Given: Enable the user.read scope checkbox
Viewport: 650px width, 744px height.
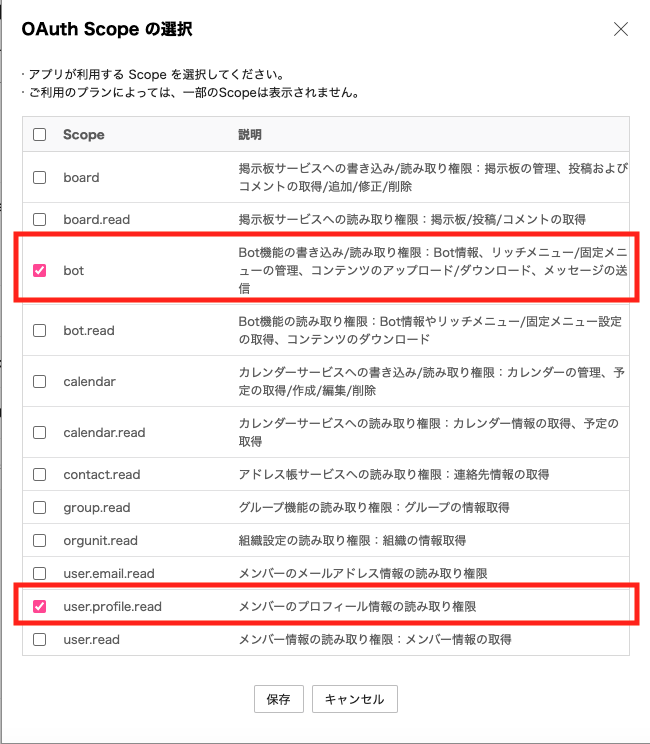Looking at the screenshot, I should (x=40, y=639).
